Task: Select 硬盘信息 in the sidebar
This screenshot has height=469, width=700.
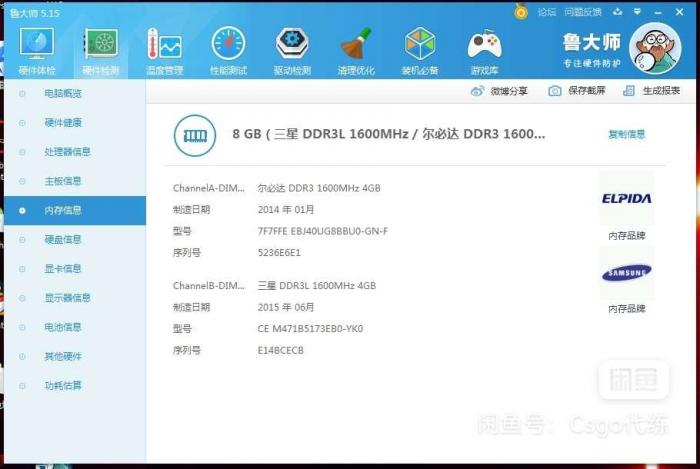Action: (75, 240)
